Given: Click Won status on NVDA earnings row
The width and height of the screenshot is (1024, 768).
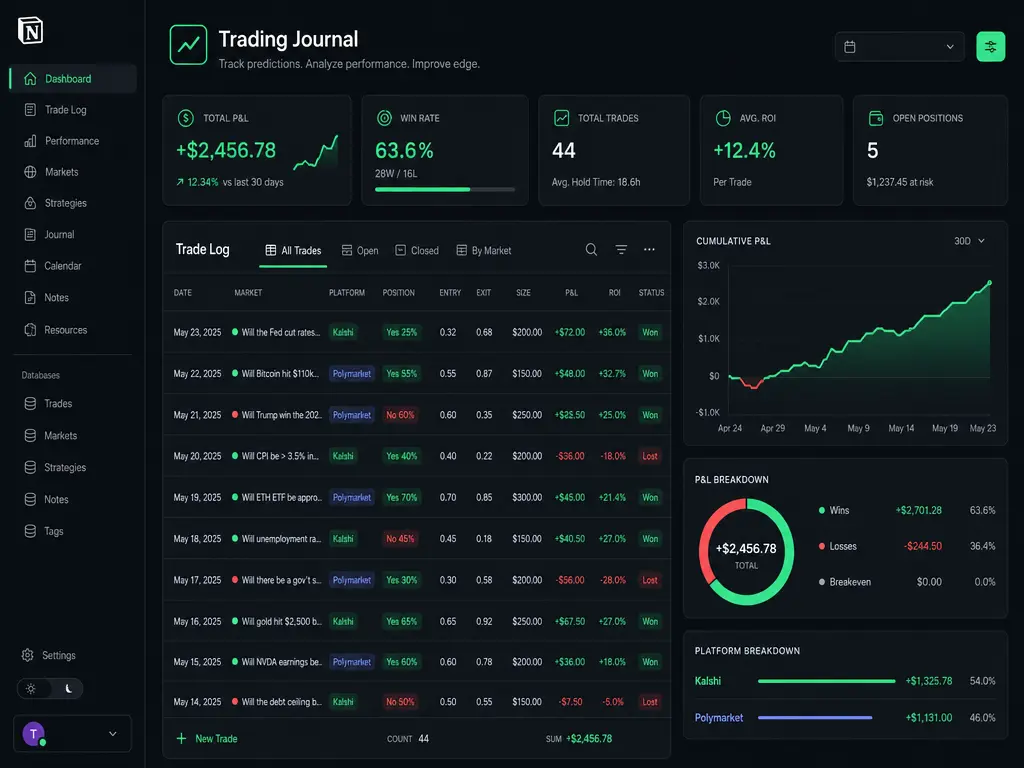Looking at the screenshot, I should 650,662.
